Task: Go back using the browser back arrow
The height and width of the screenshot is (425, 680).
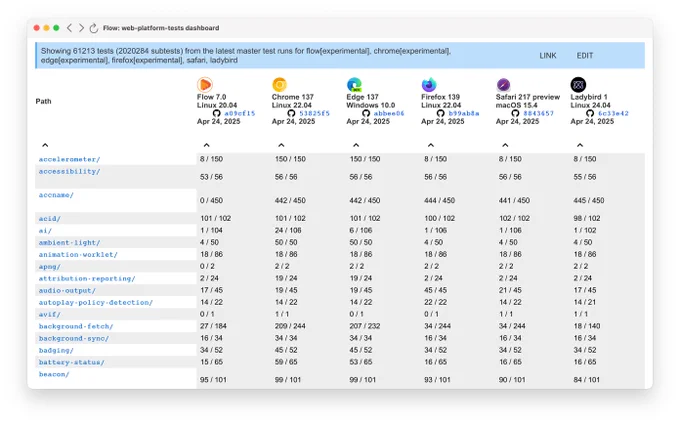Action: [x=69, y=28]
